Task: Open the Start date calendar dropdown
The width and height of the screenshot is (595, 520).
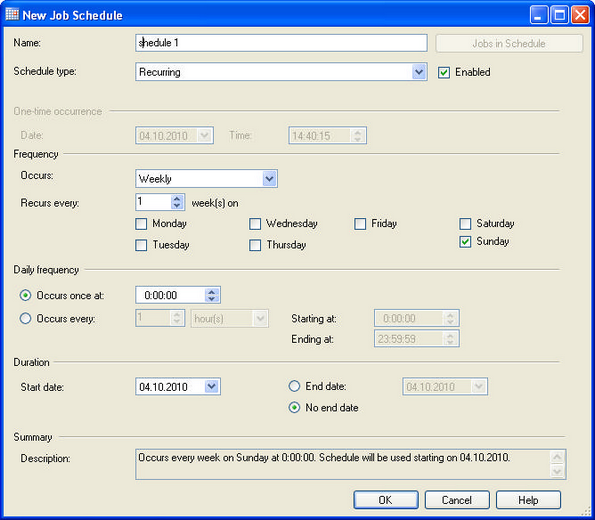Action: [x=212, y=386]
